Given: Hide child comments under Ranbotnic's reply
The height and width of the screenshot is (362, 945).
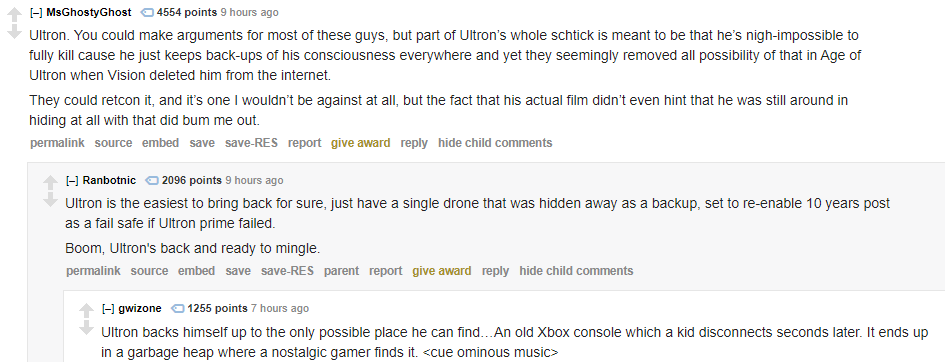Looking at the screenshot, I should coord(576,271).
